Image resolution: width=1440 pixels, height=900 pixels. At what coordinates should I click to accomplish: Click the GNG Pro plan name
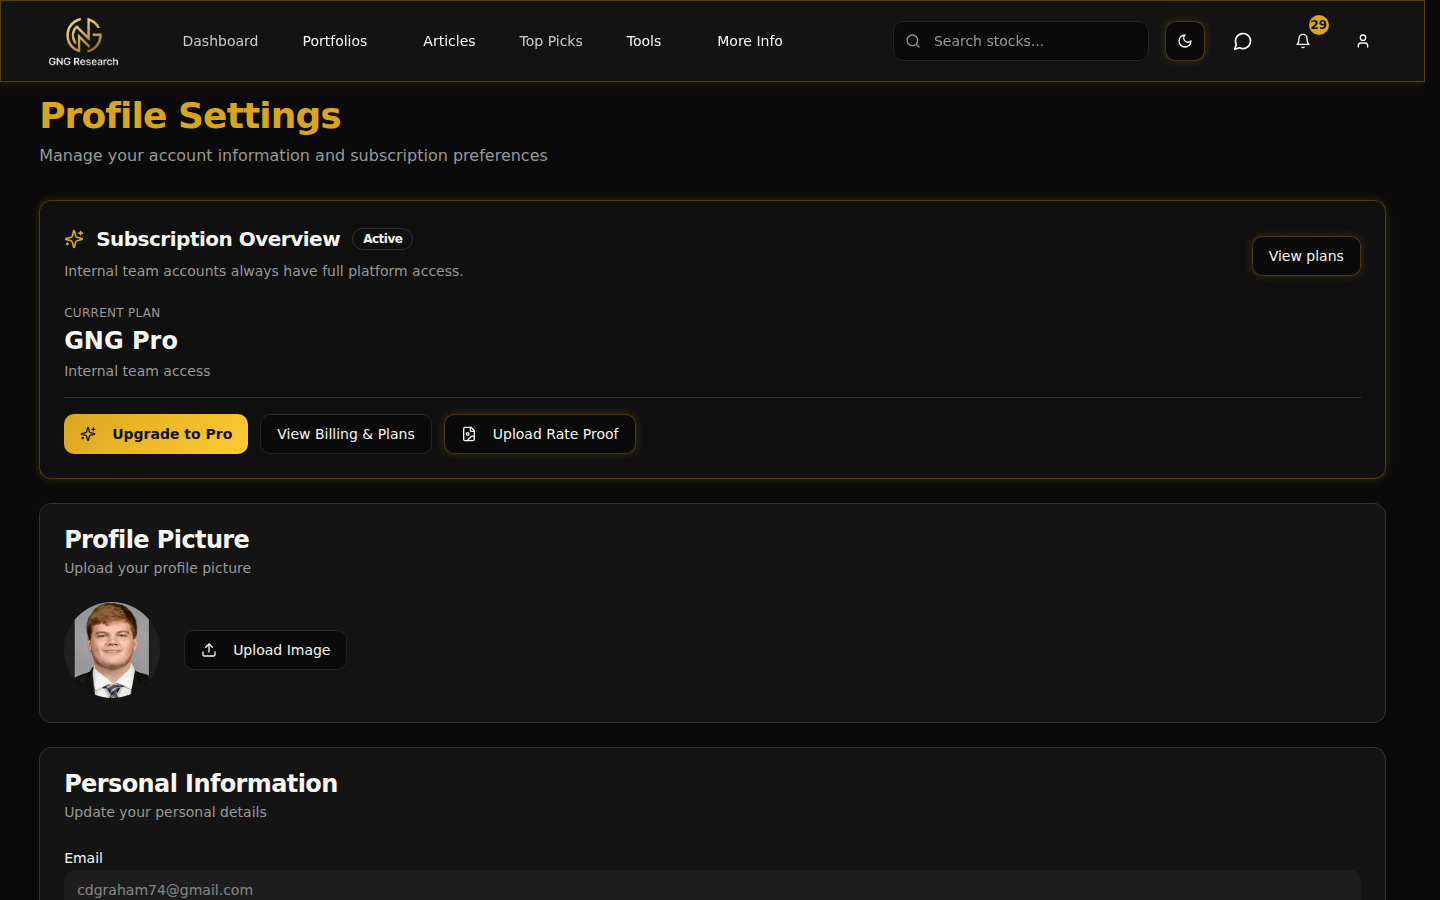click(121, 341)
